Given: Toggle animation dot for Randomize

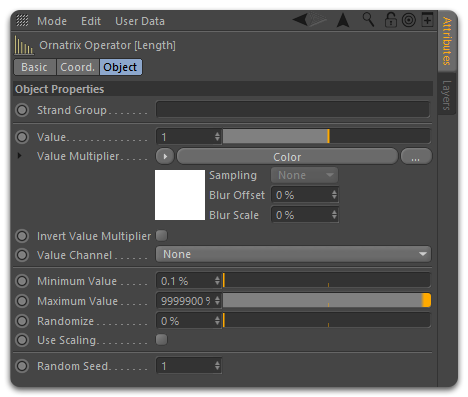Looking at the screenshot, I should 22,321.
